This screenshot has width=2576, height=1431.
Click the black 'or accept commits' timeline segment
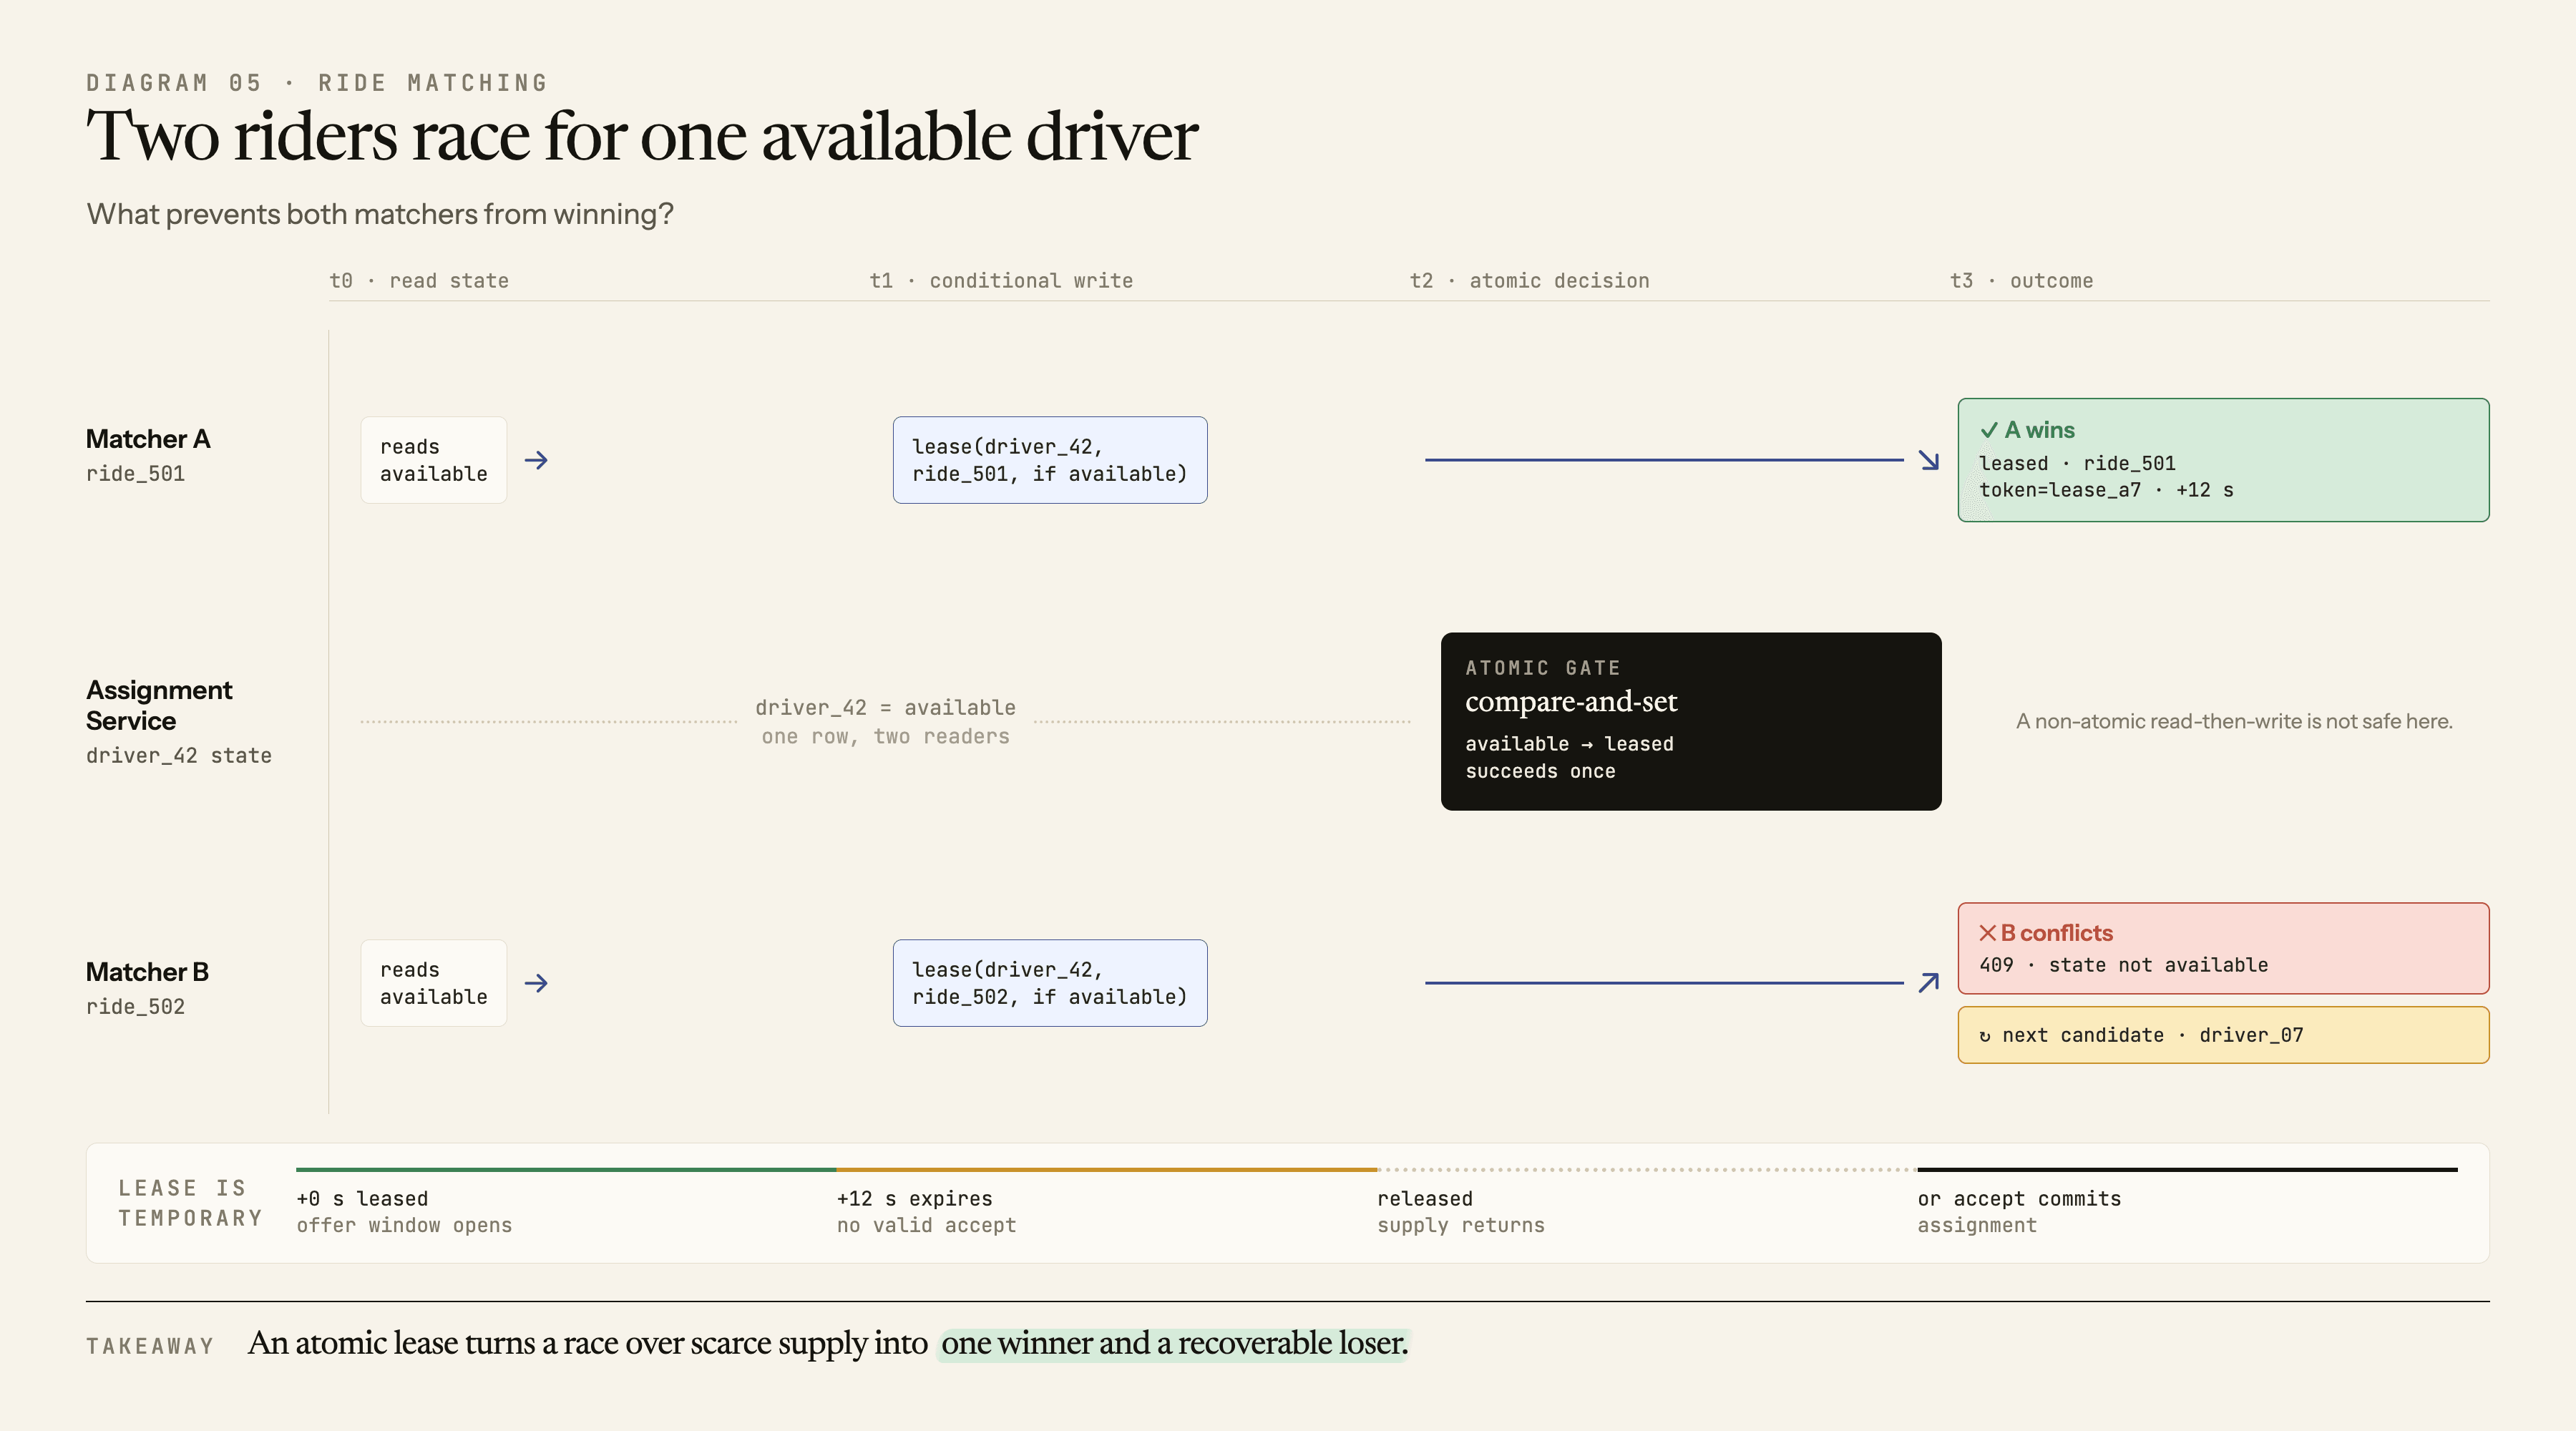point(2188,1169)
